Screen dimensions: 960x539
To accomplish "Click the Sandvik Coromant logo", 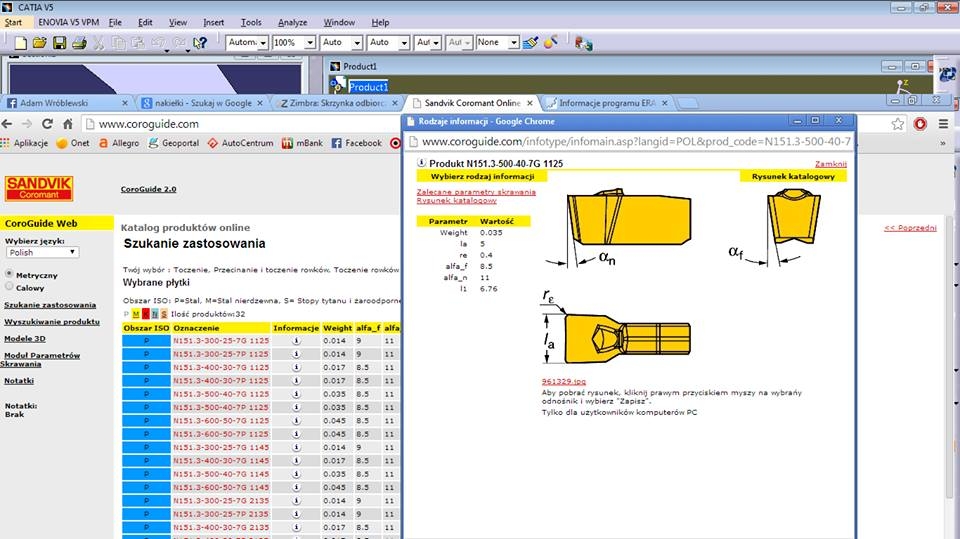I will tap(39, 188).
